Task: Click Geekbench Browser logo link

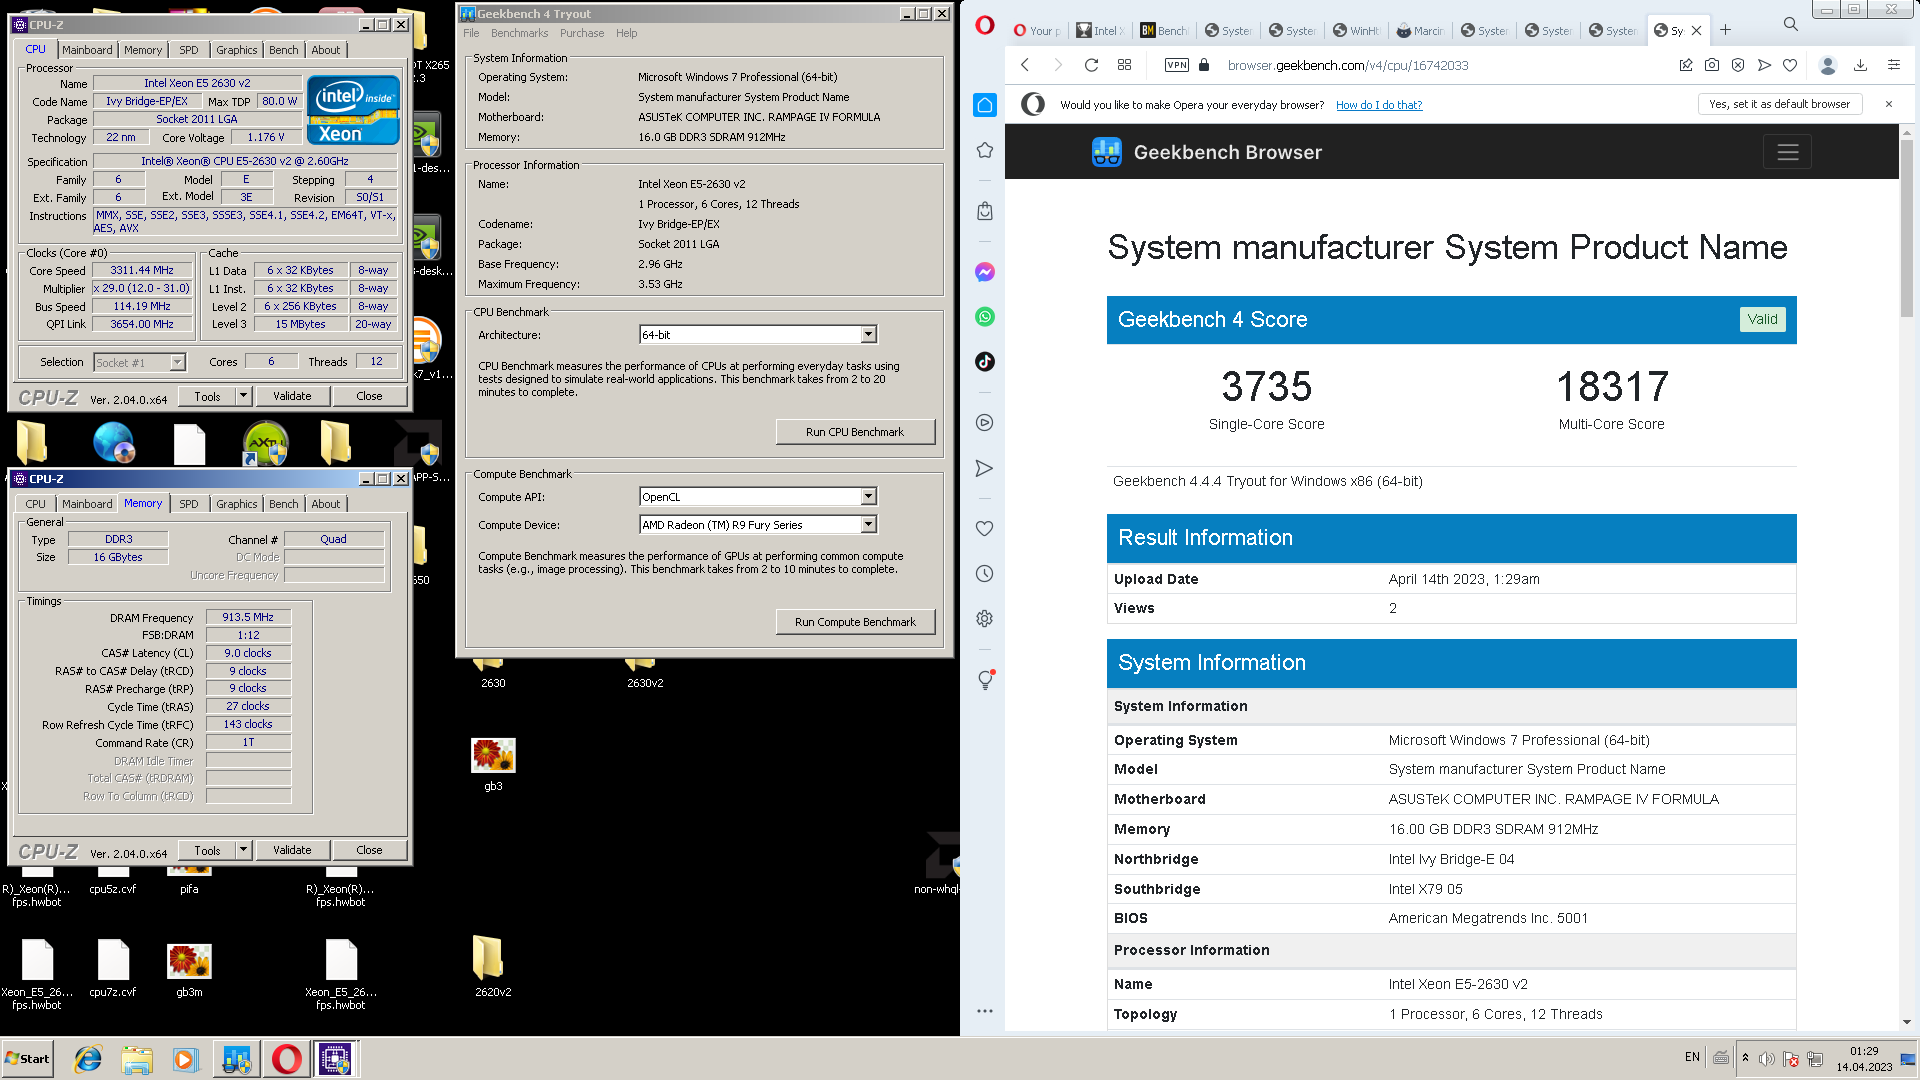Action: 1207,152
